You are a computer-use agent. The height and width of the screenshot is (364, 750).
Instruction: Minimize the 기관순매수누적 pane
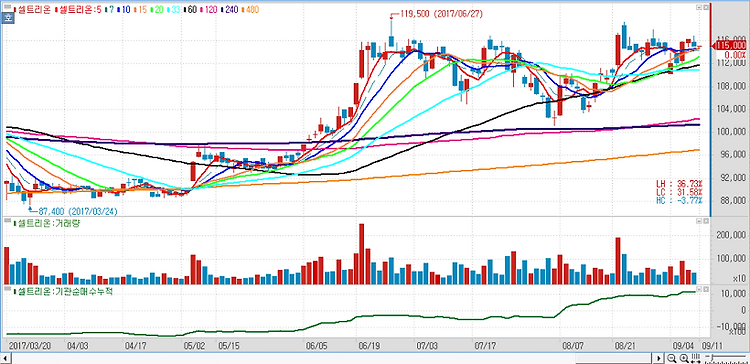pyautogui.click(x=699, y=289)
